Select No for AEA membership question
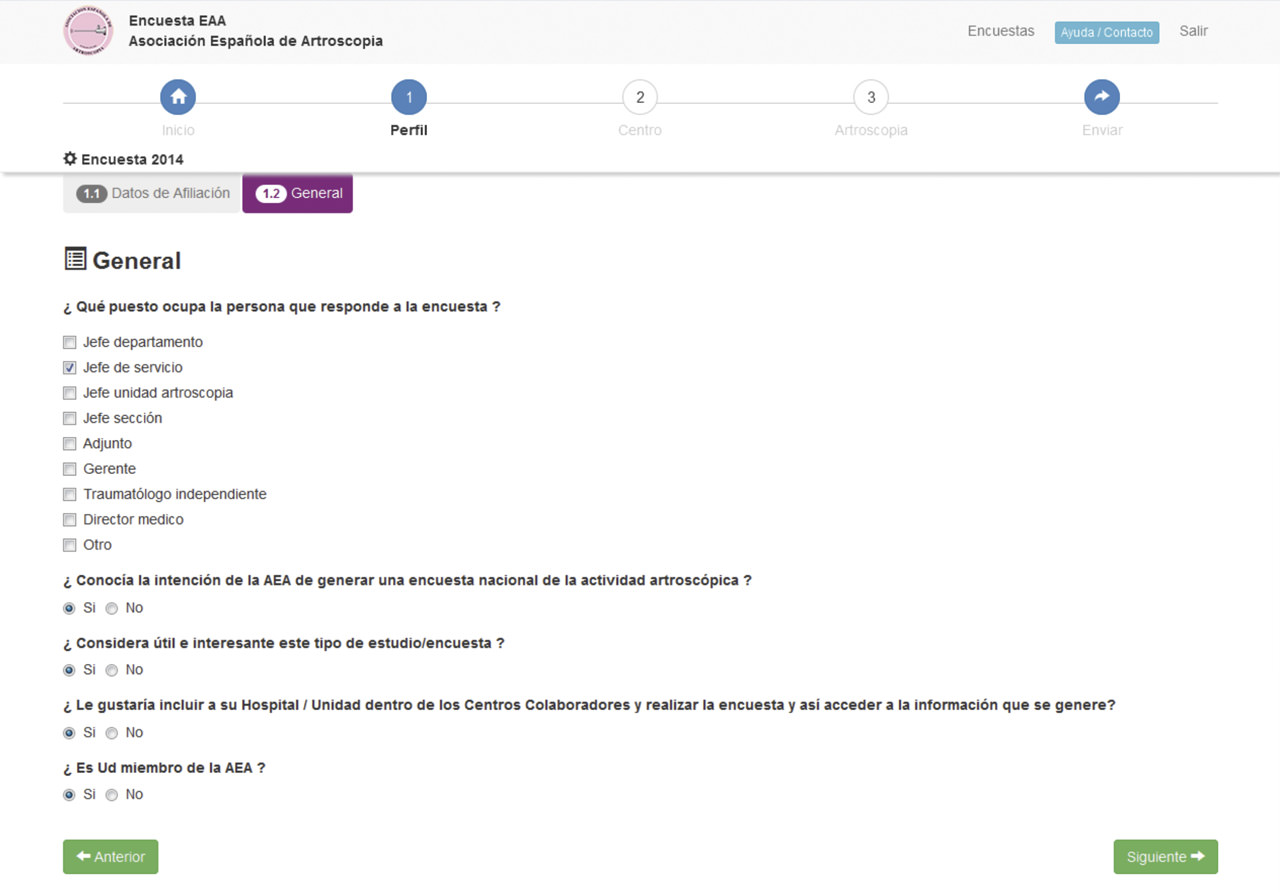 pyautogui.click(x=112, y=795)
